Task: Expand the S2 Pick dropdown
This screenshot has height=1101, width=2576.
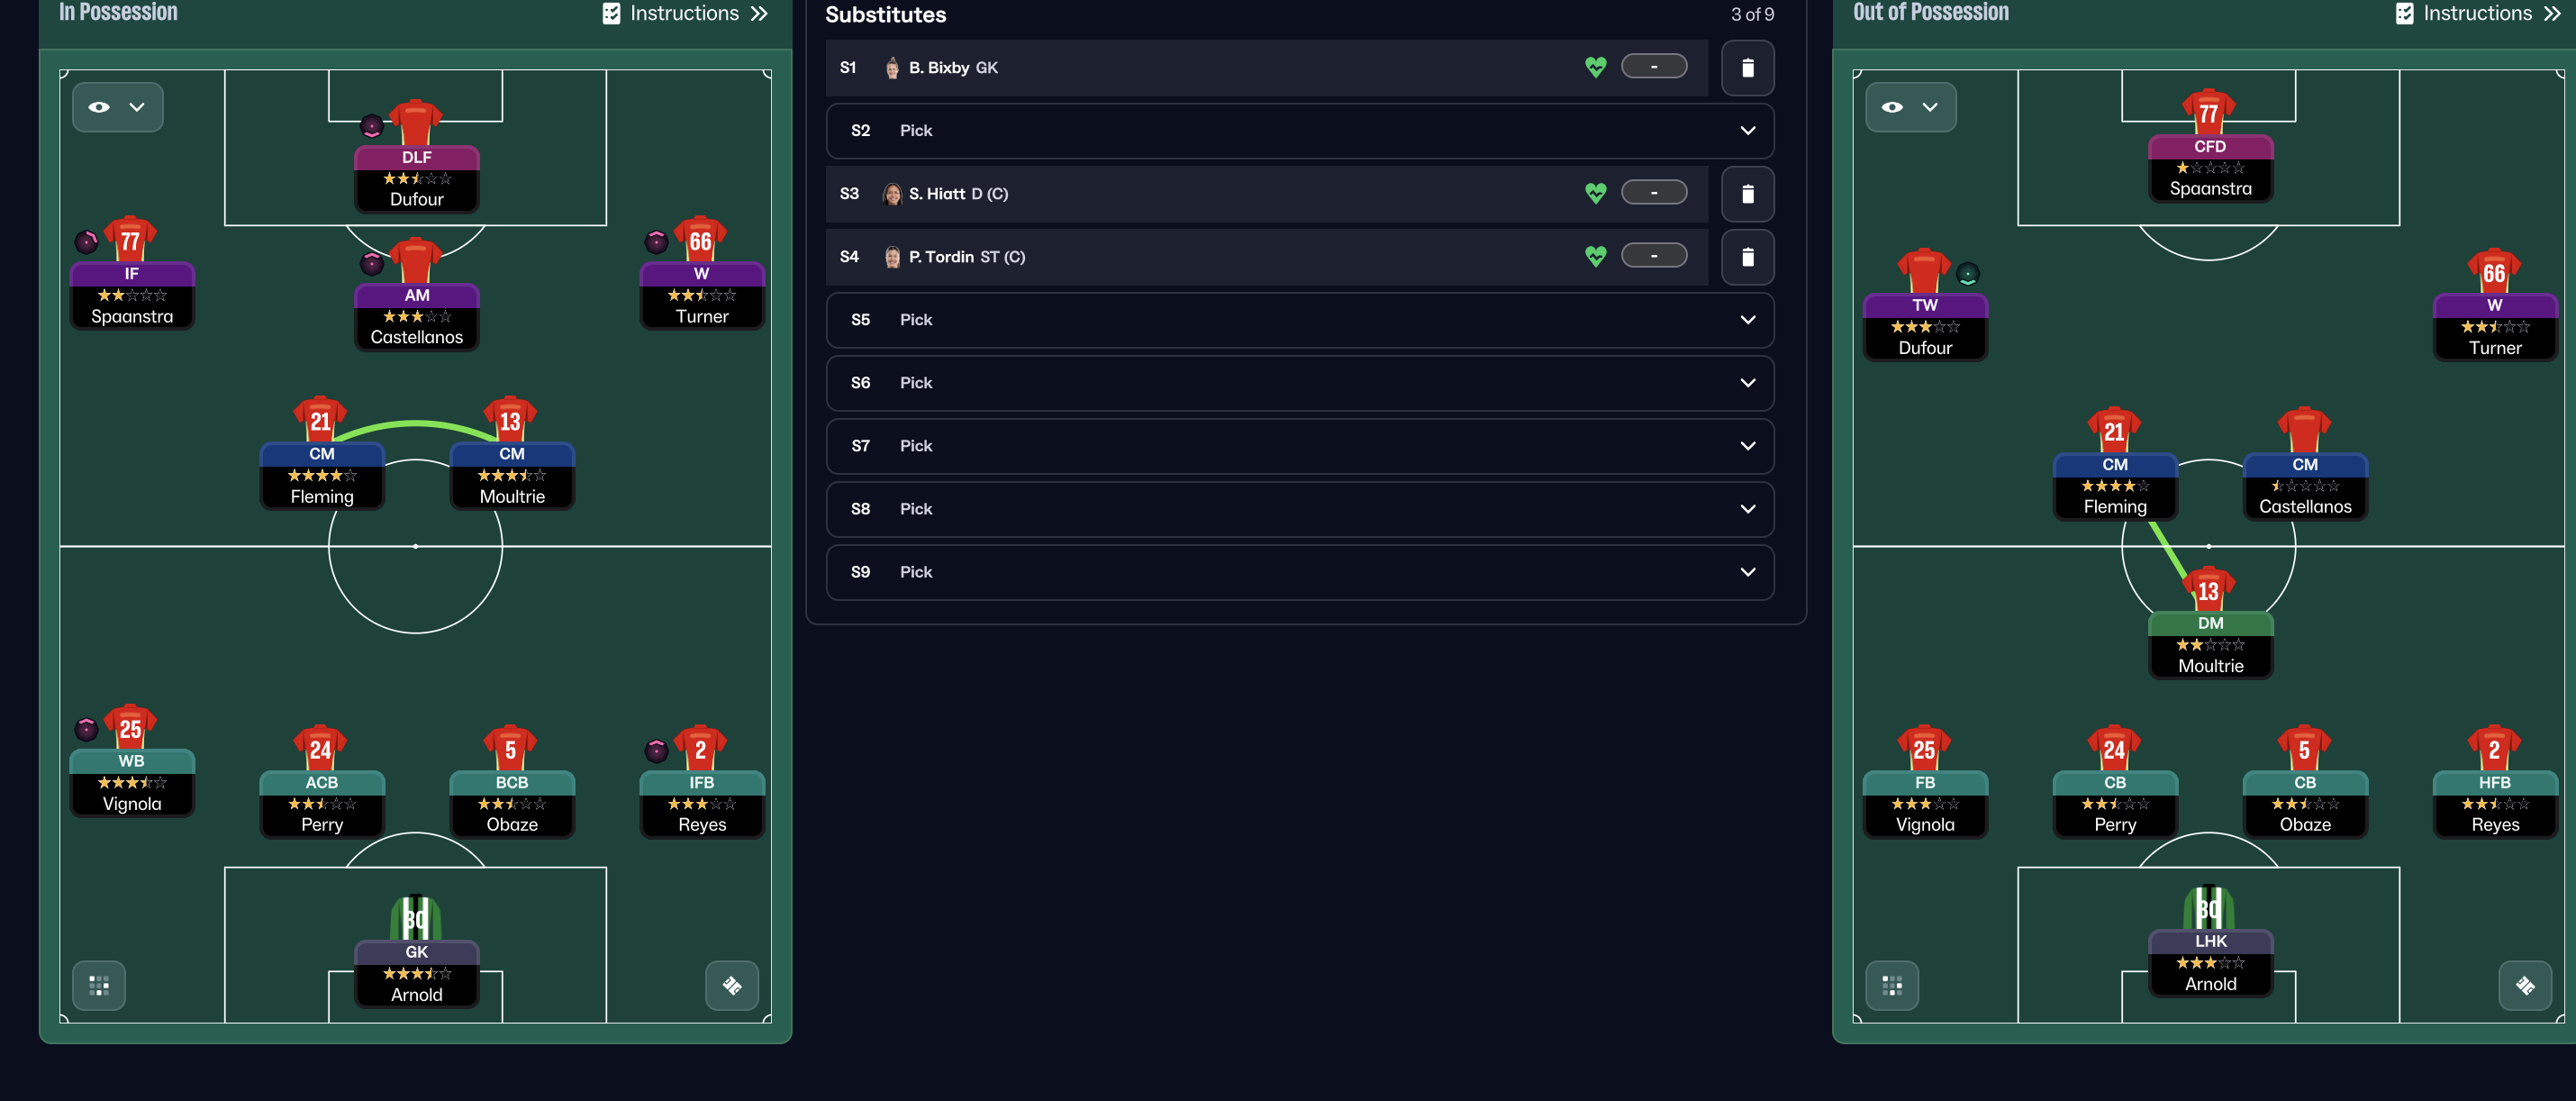Action: 1300,131
